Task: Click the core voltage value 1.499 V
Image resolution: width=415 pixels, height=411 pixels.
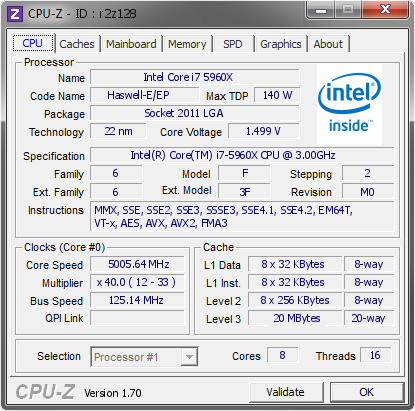Action: click(x=264, y=131)
